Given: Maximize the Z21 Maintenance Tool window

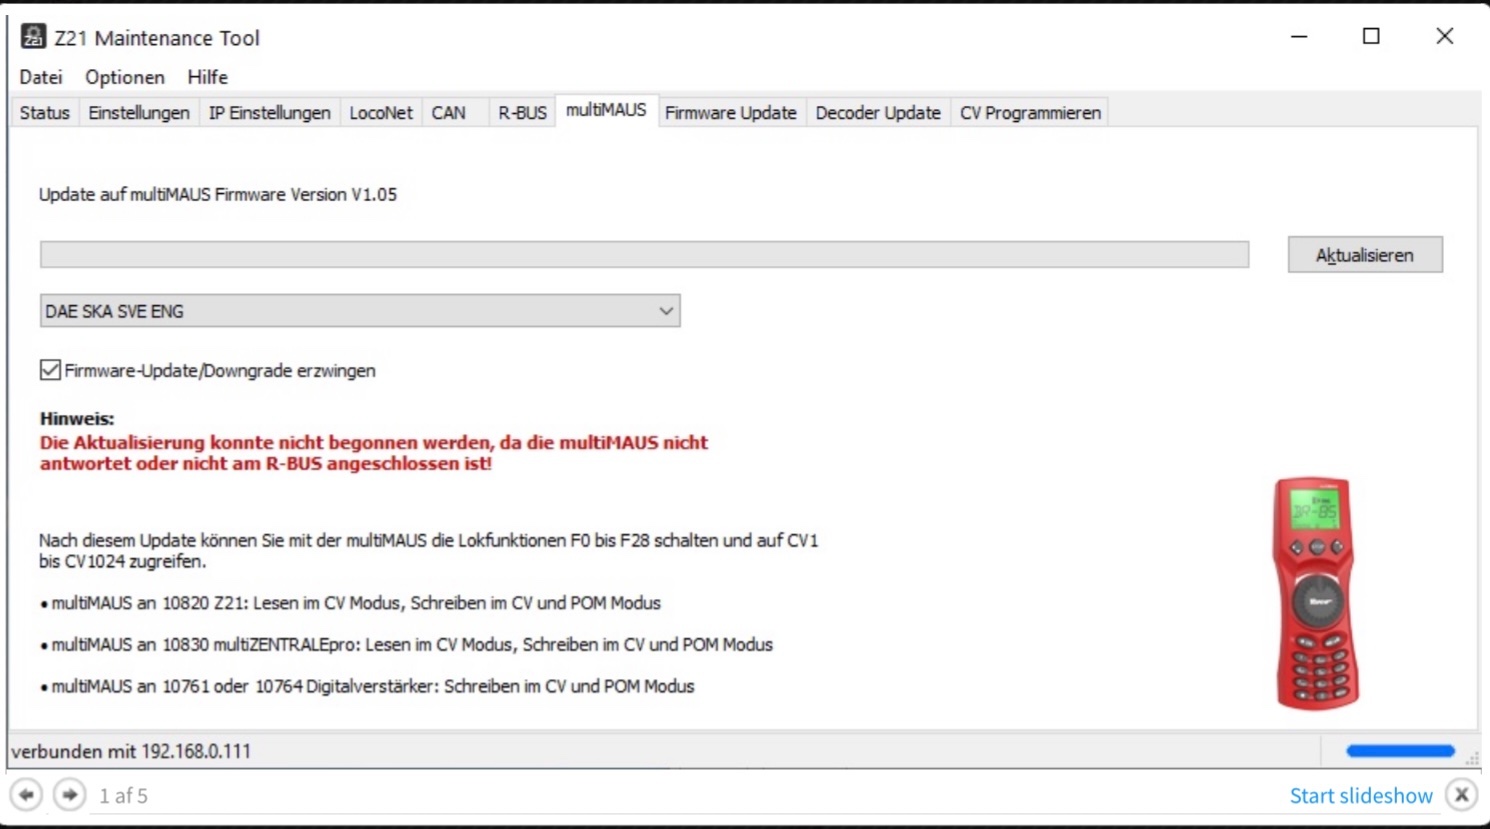Looking at the screenshot, I should point(1371,36).
